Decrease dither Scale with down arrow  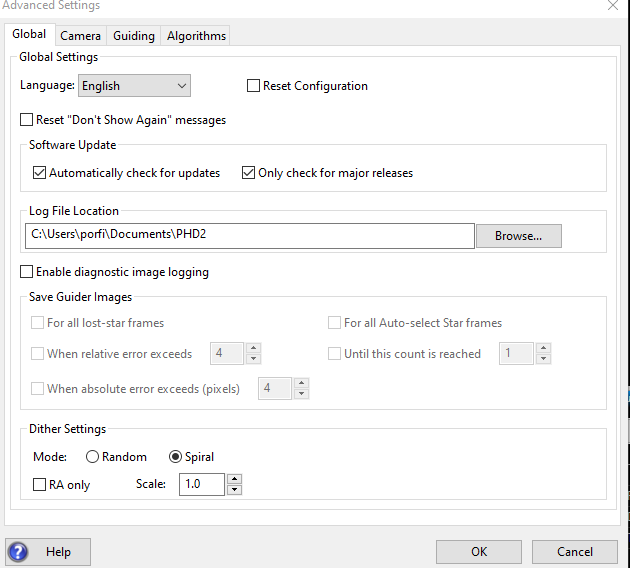pyautogui.click(x=234, y=490)
